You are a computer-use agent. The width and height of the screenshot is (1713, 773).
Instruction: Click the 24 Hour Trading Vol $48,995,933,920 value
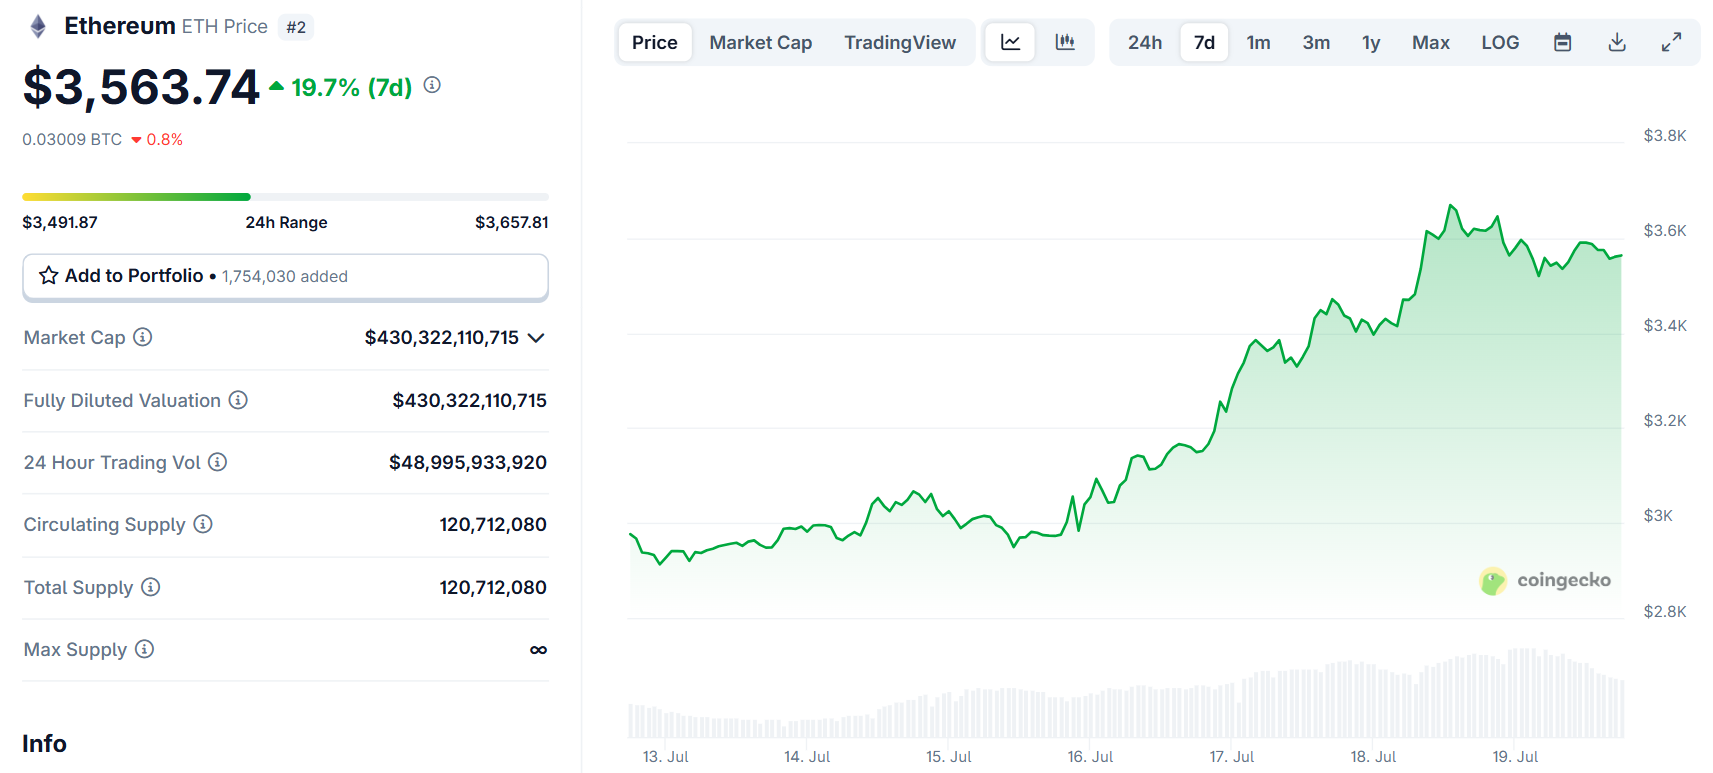pyautogui.click(x=467, y=462)
